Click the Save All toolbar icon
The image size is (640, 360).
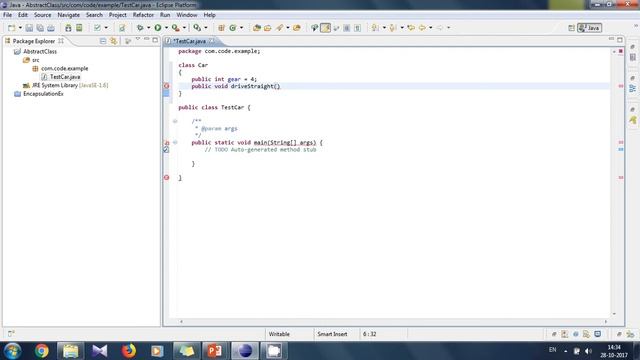click(x=40, y=28)
